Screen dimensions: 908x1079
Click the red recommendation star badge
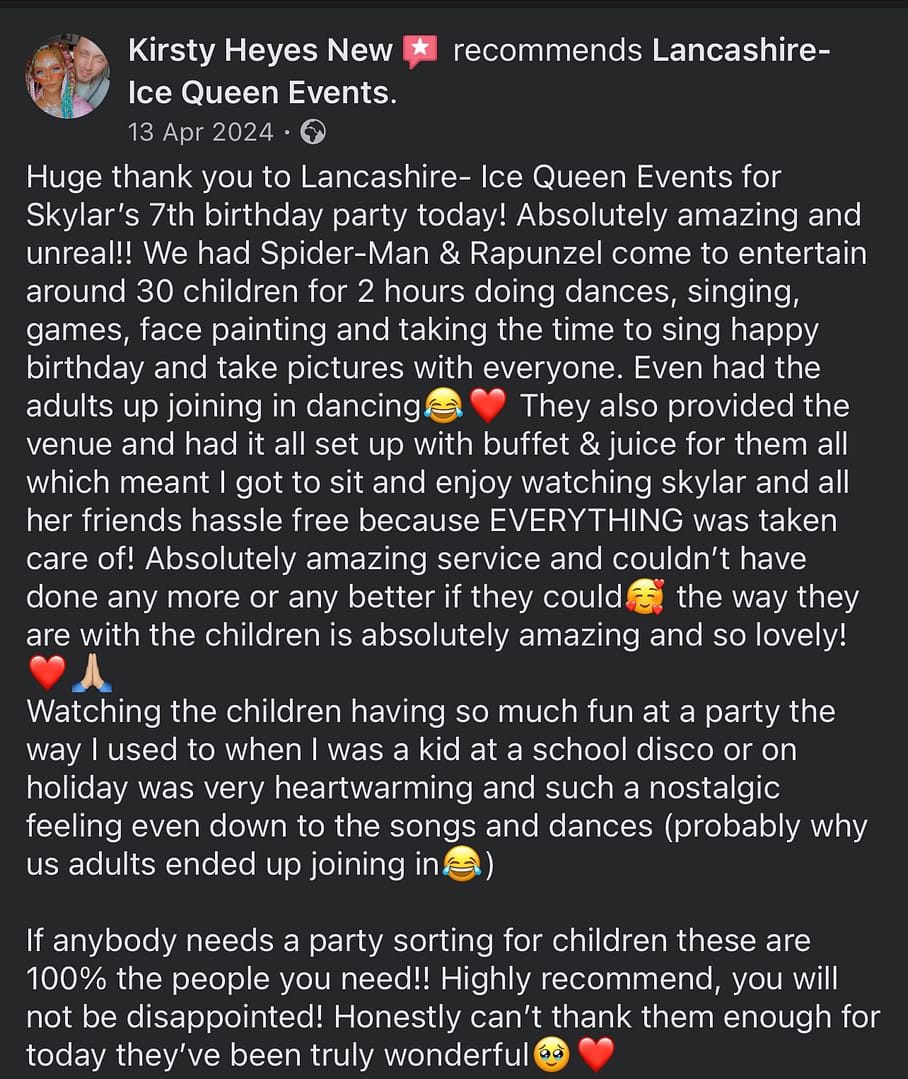coord(420,51)
